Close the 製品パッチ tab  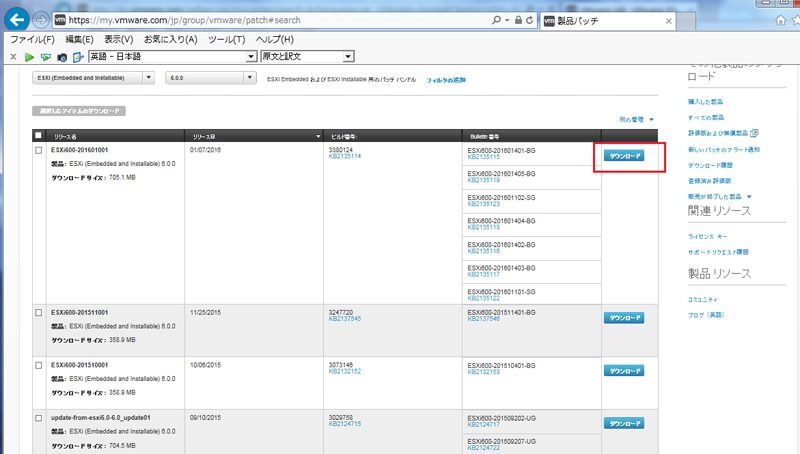tap(668, 21)
